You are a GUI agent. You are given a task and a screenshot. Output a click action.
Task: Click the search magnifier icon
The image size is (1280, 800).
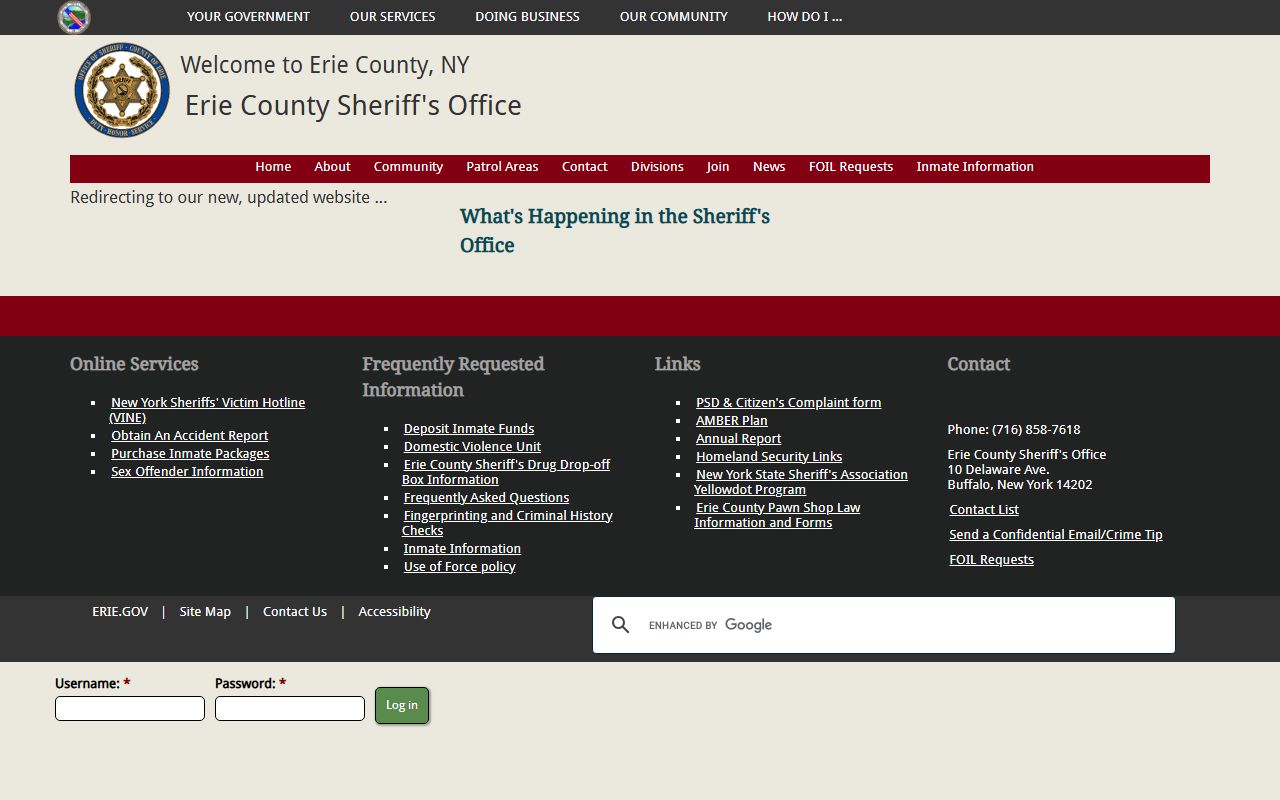click(x=620, y=625)
